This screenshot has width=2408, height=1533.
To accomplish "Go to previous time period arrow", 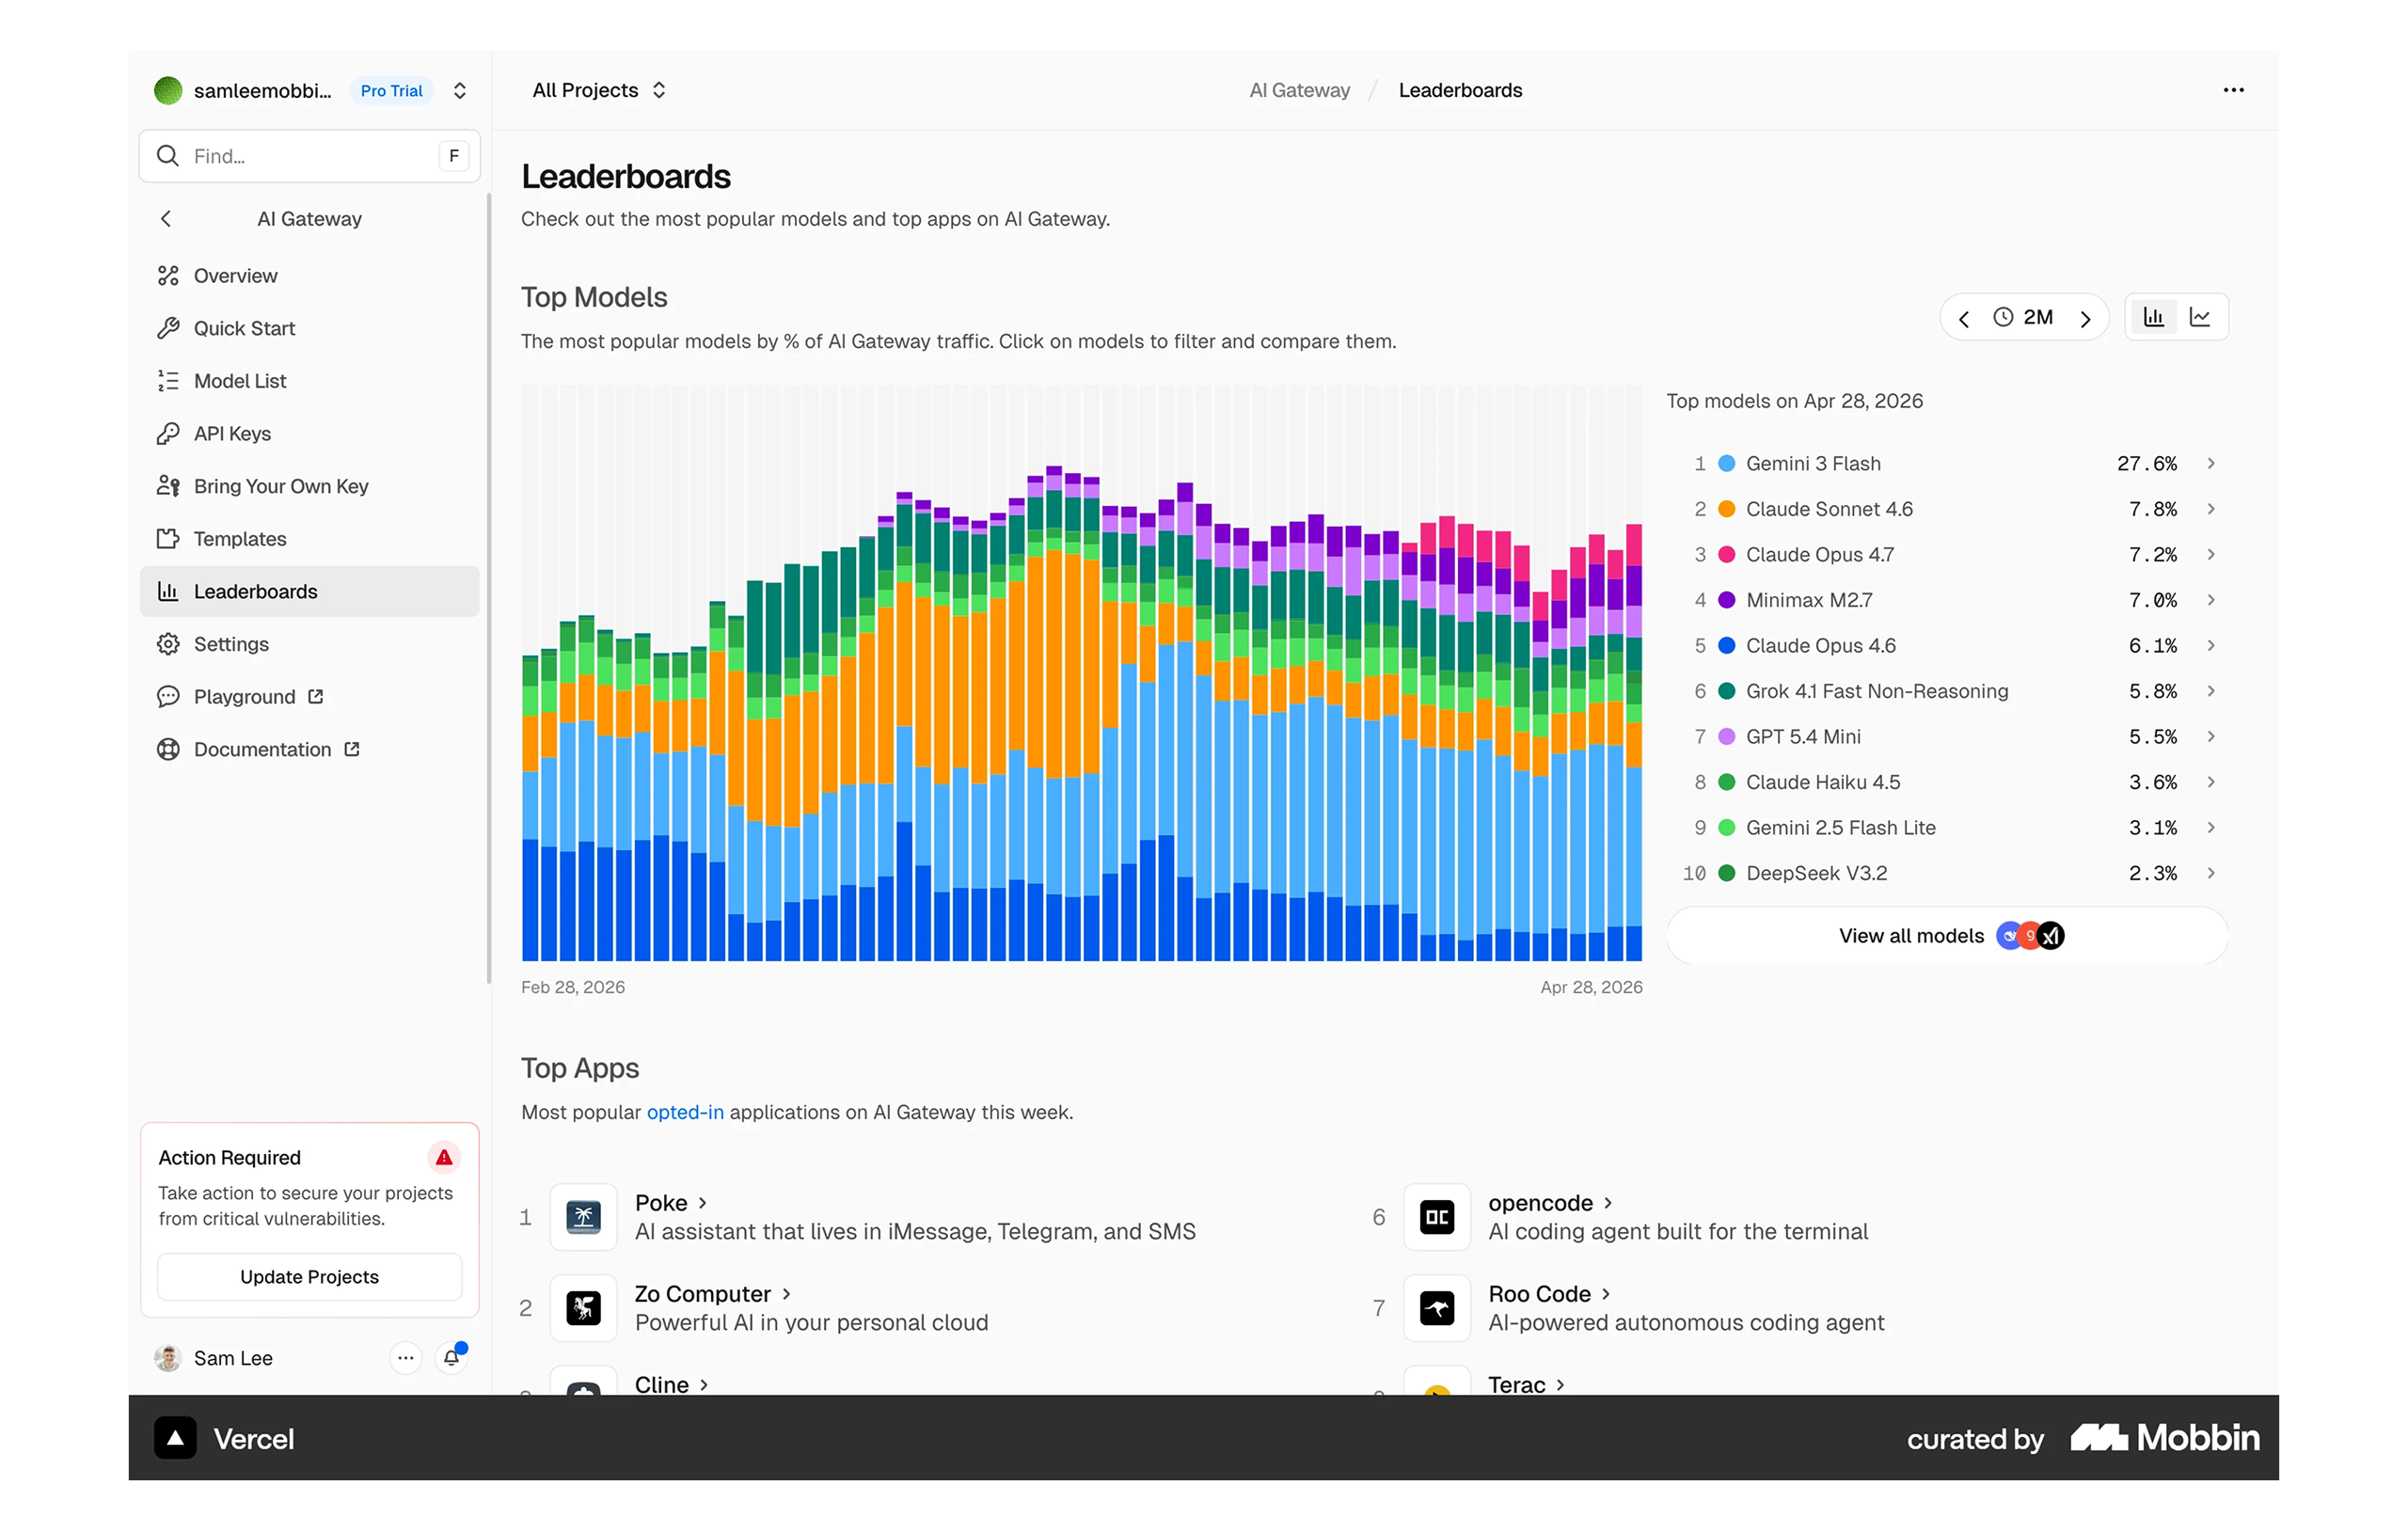I will pos(1964,318).
